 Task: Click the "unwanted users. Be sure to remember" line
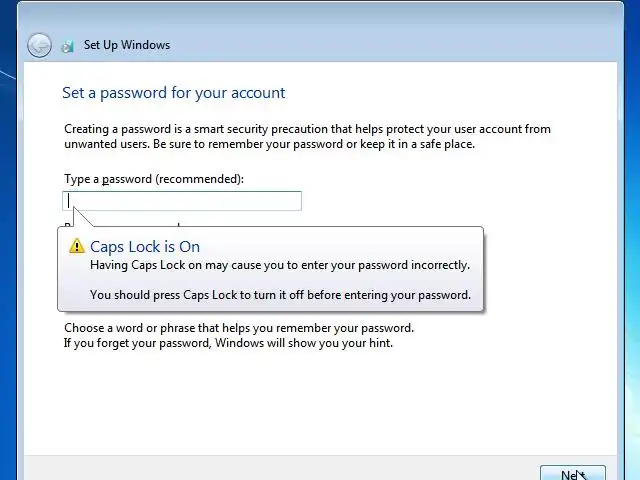tap(269, 144)
